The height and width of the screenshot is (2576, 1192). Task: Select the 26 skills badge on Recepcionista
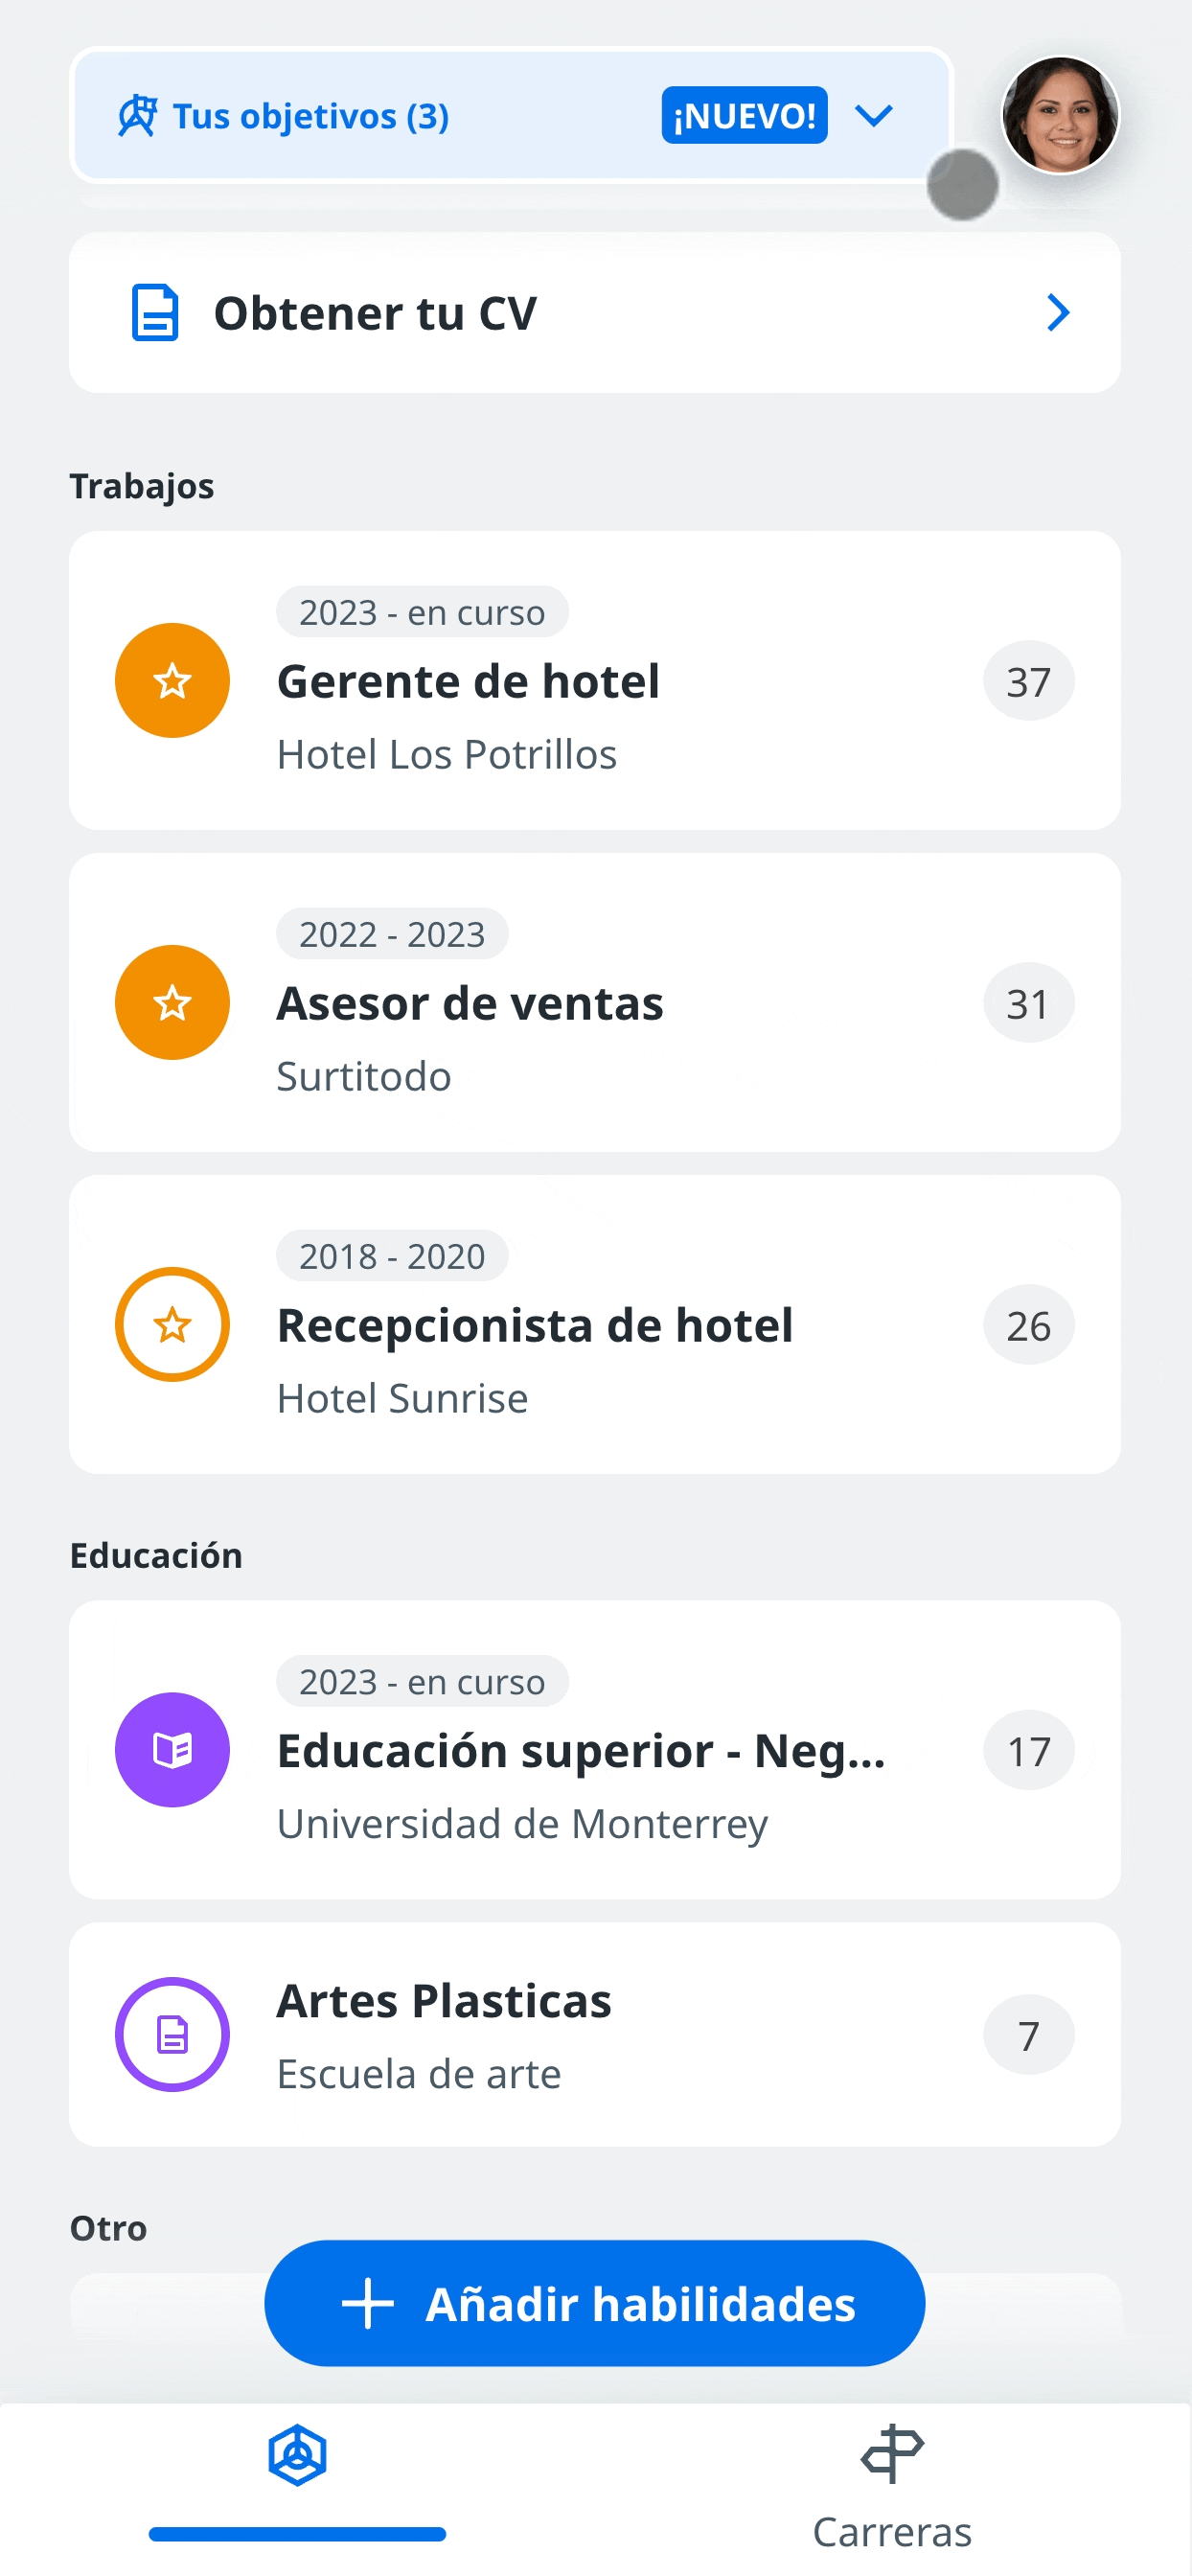[x=1028, y=1325]
